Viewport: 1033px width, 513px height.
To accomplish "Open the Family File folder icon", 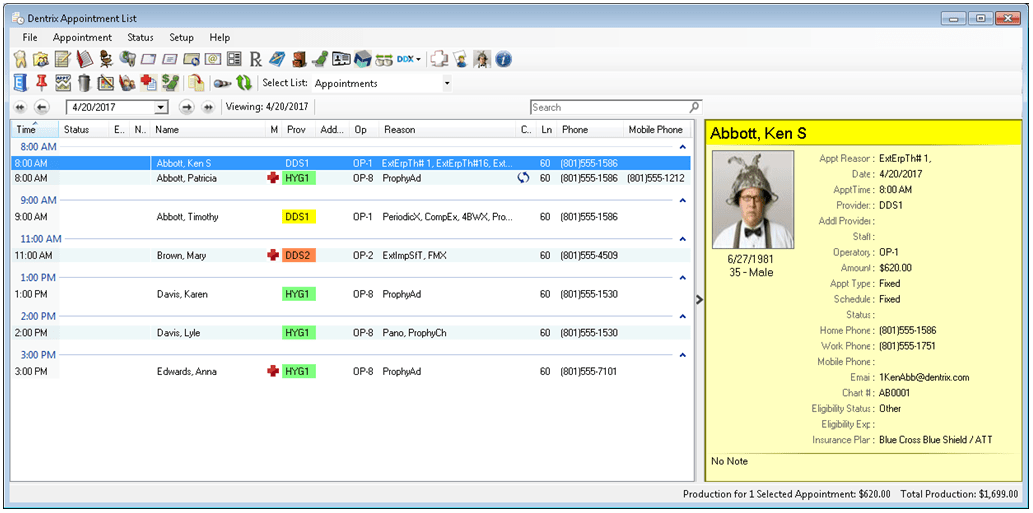I will tap(41, 59).
